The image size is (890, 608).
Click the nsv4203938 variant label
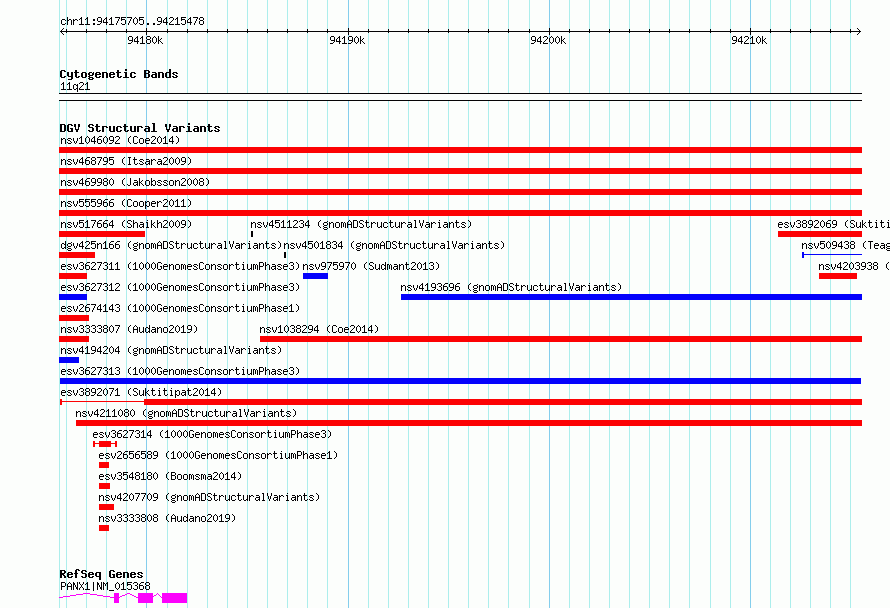click(854, 266)
